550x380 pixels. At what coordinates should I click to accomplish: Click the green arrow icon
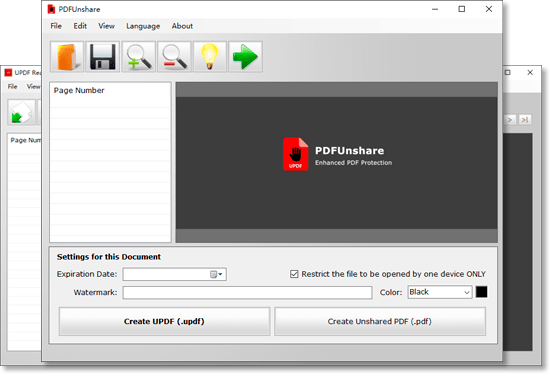click(246, 57)
